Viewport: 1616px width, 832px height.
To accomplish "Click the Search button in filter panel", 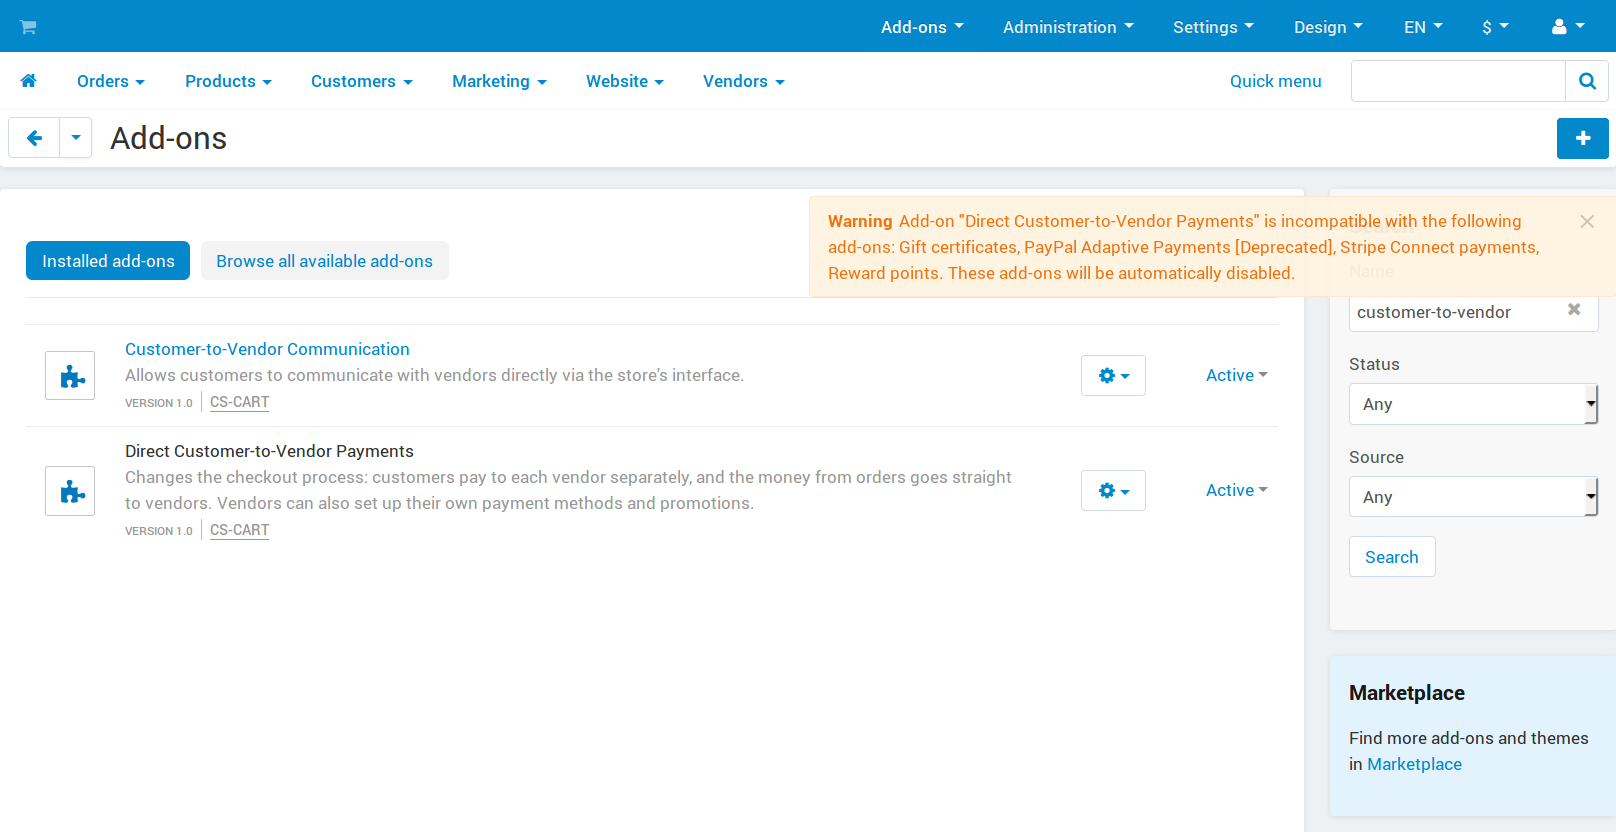I will click(x=1392, y=557).
